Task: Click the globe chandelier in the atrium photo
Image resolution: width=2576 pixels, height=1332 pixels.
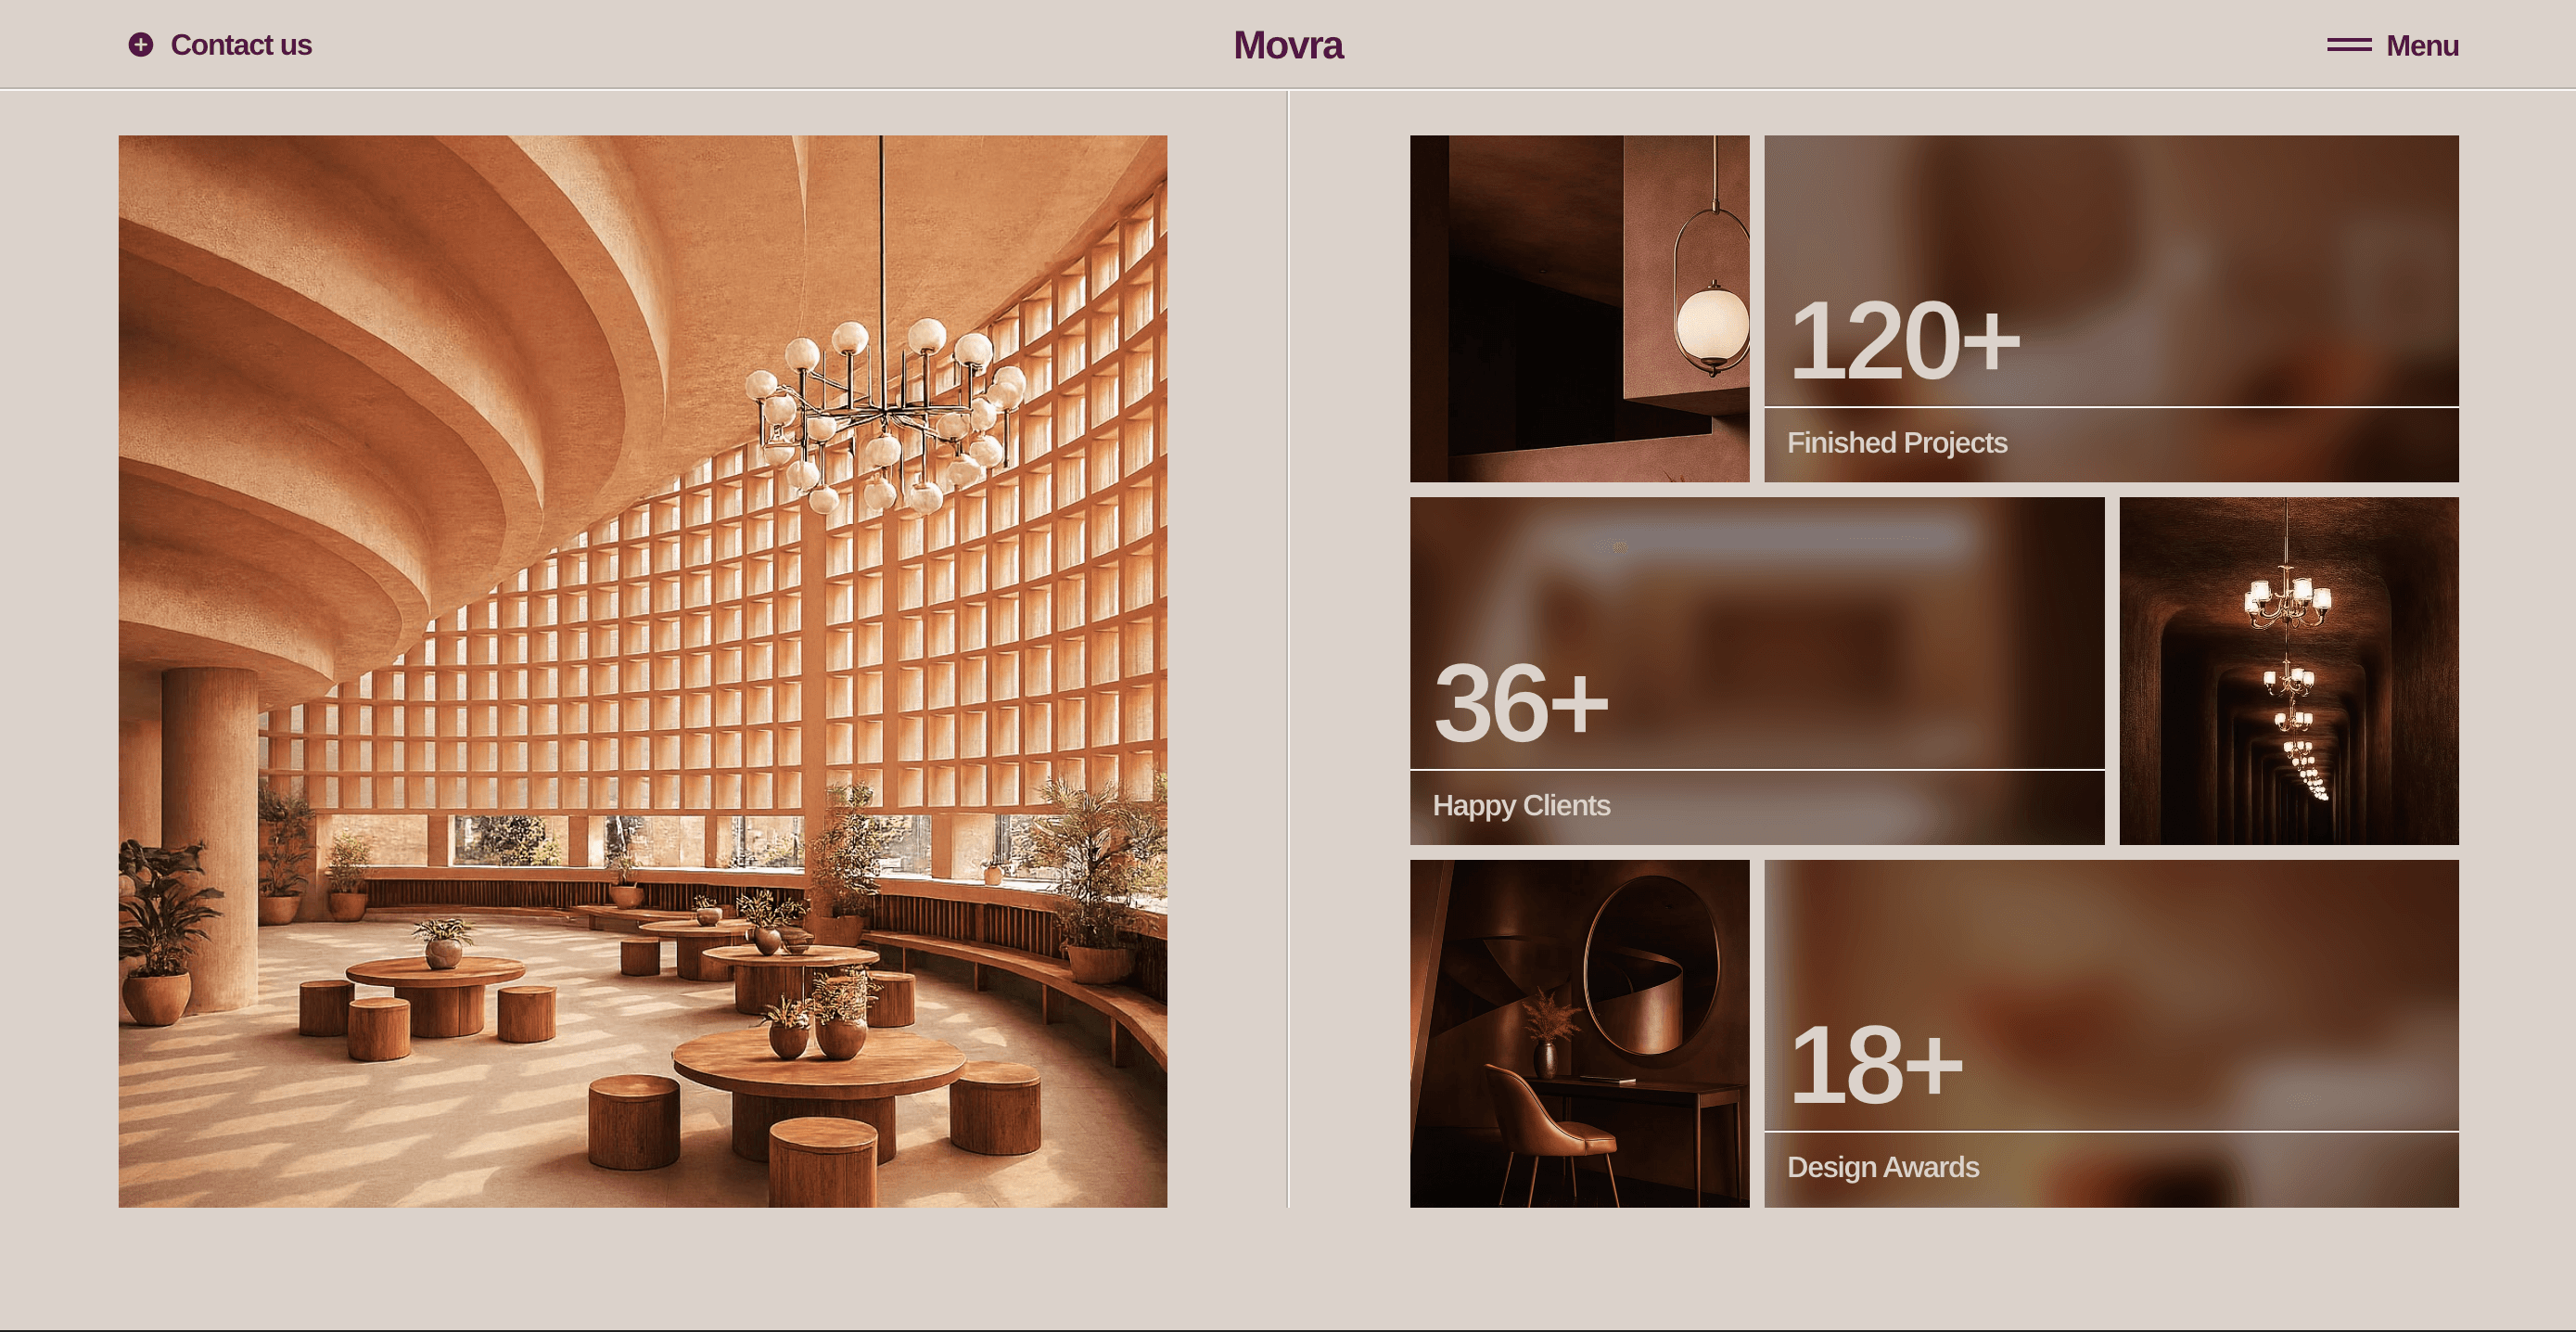Action: click(885, 420)
